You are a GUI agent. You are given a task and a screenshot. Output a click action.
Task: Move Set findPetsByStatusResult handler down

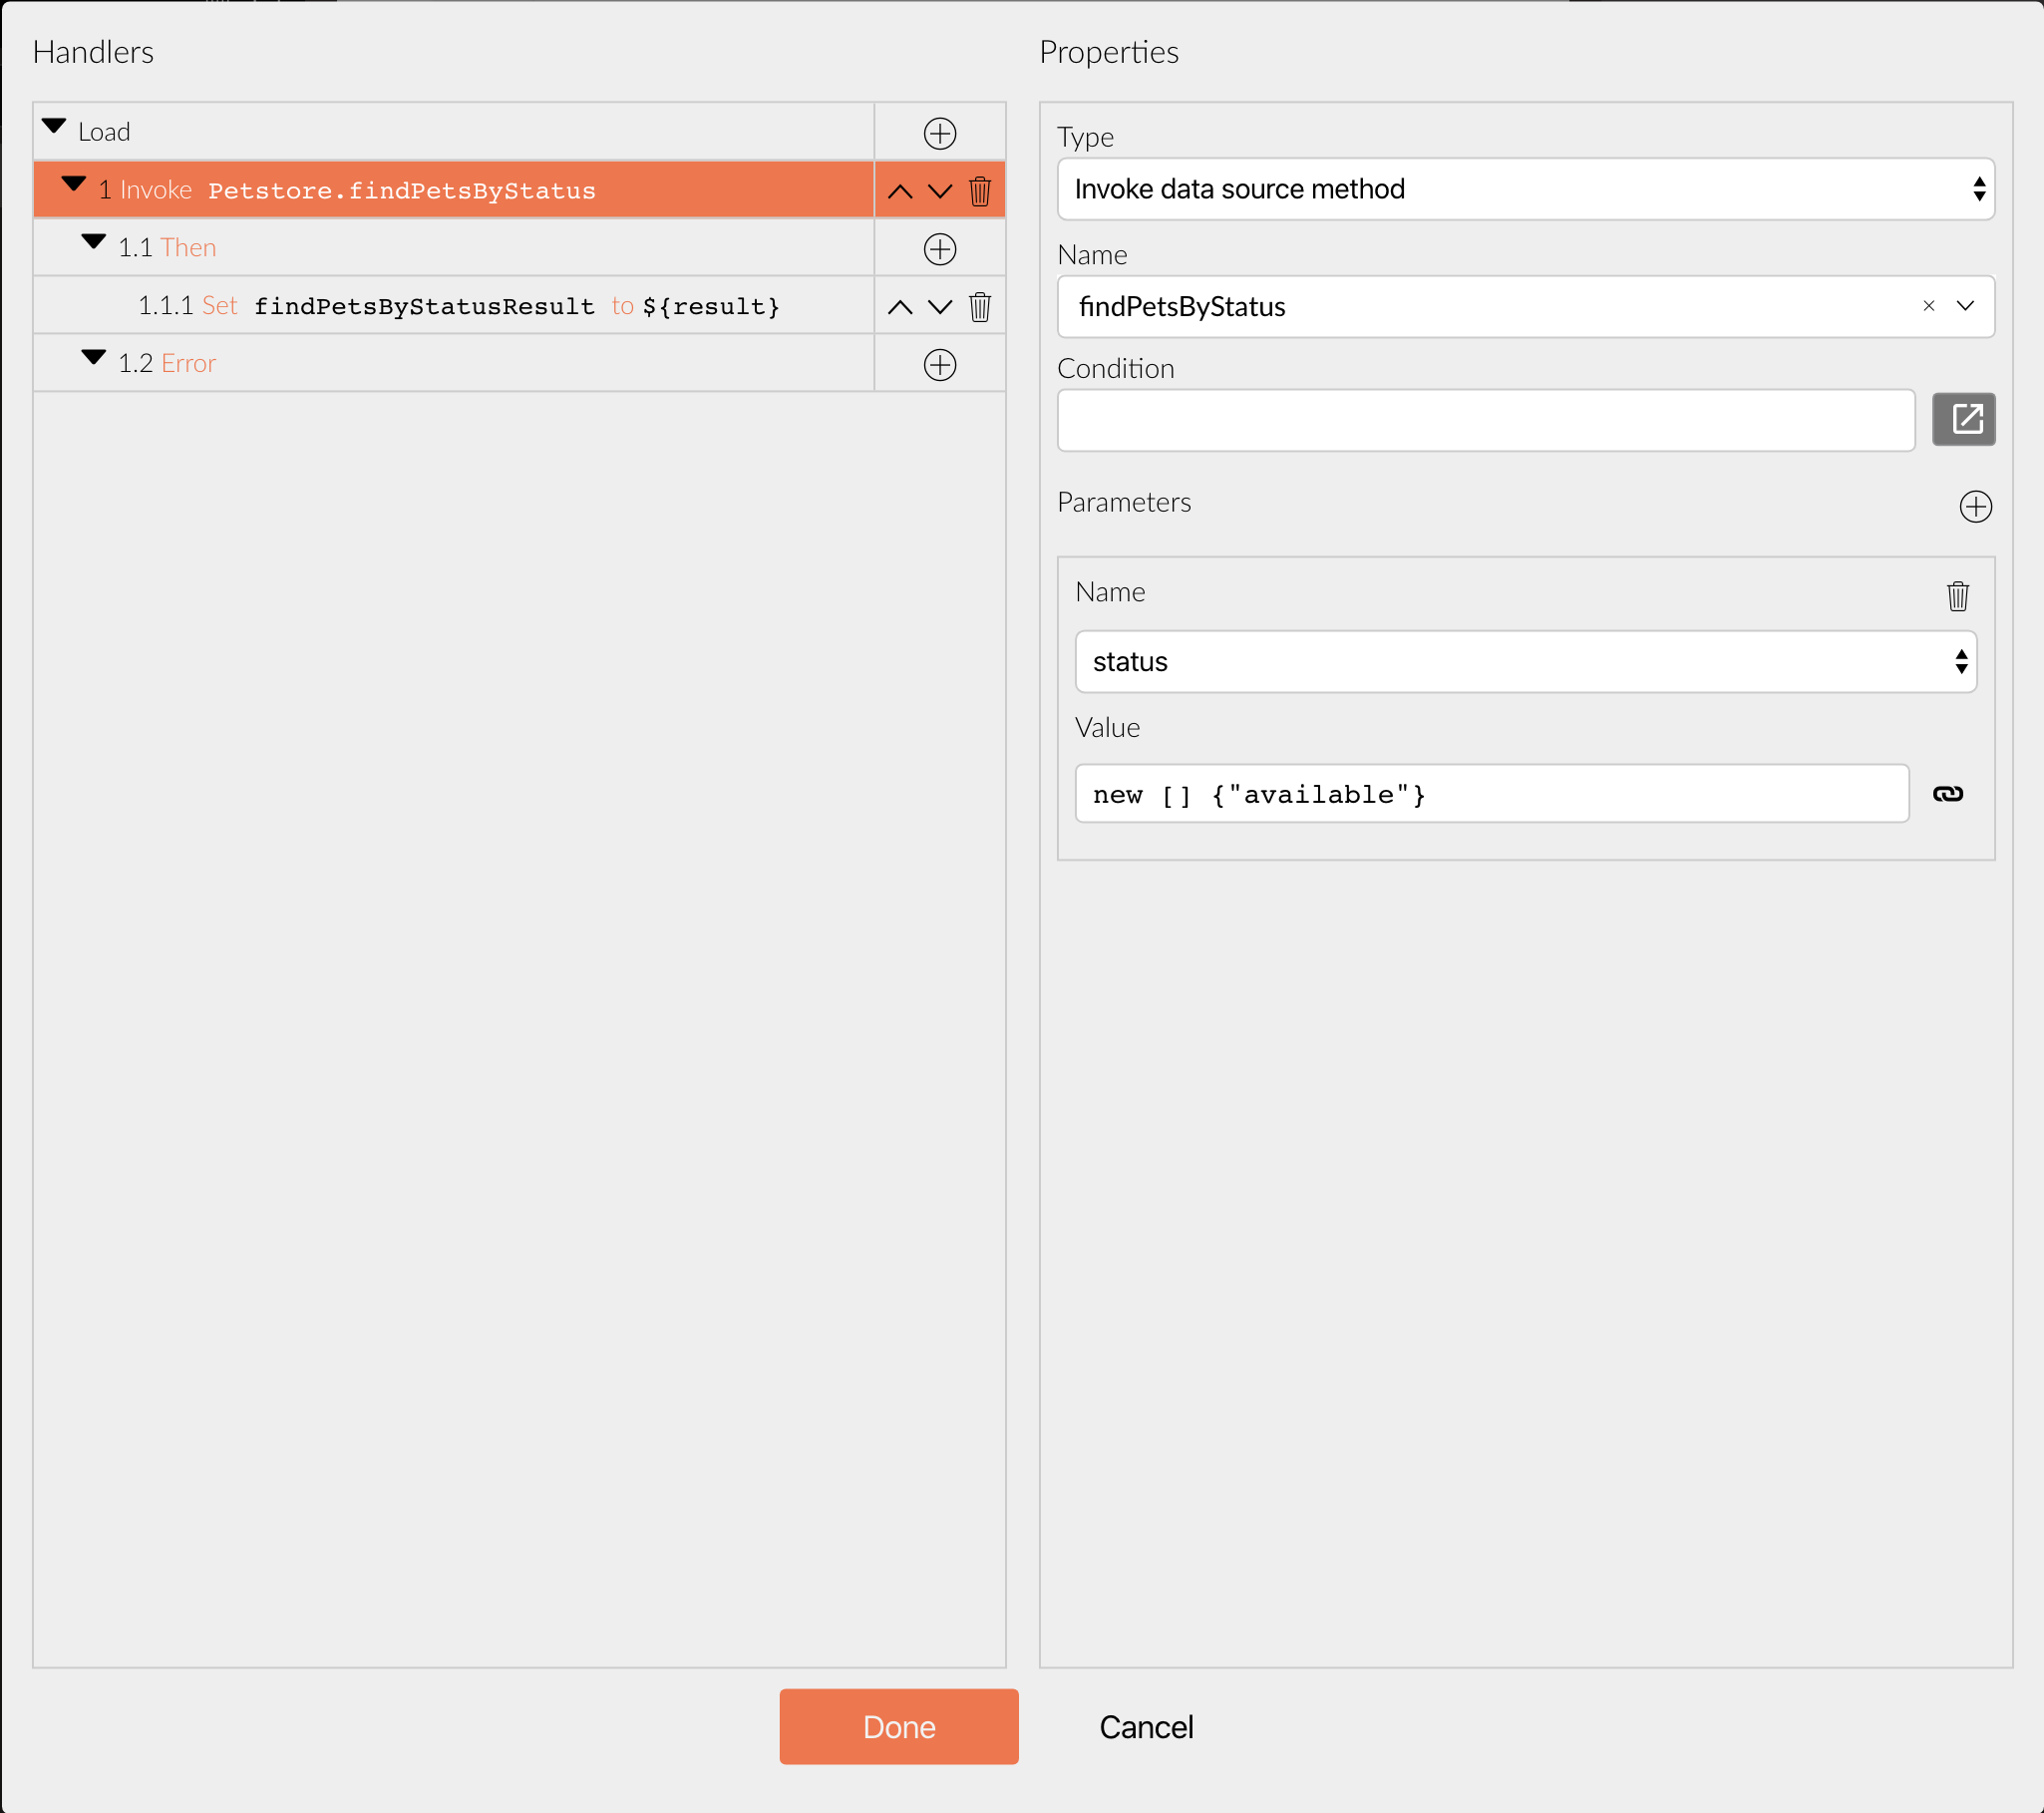(939, 307)
